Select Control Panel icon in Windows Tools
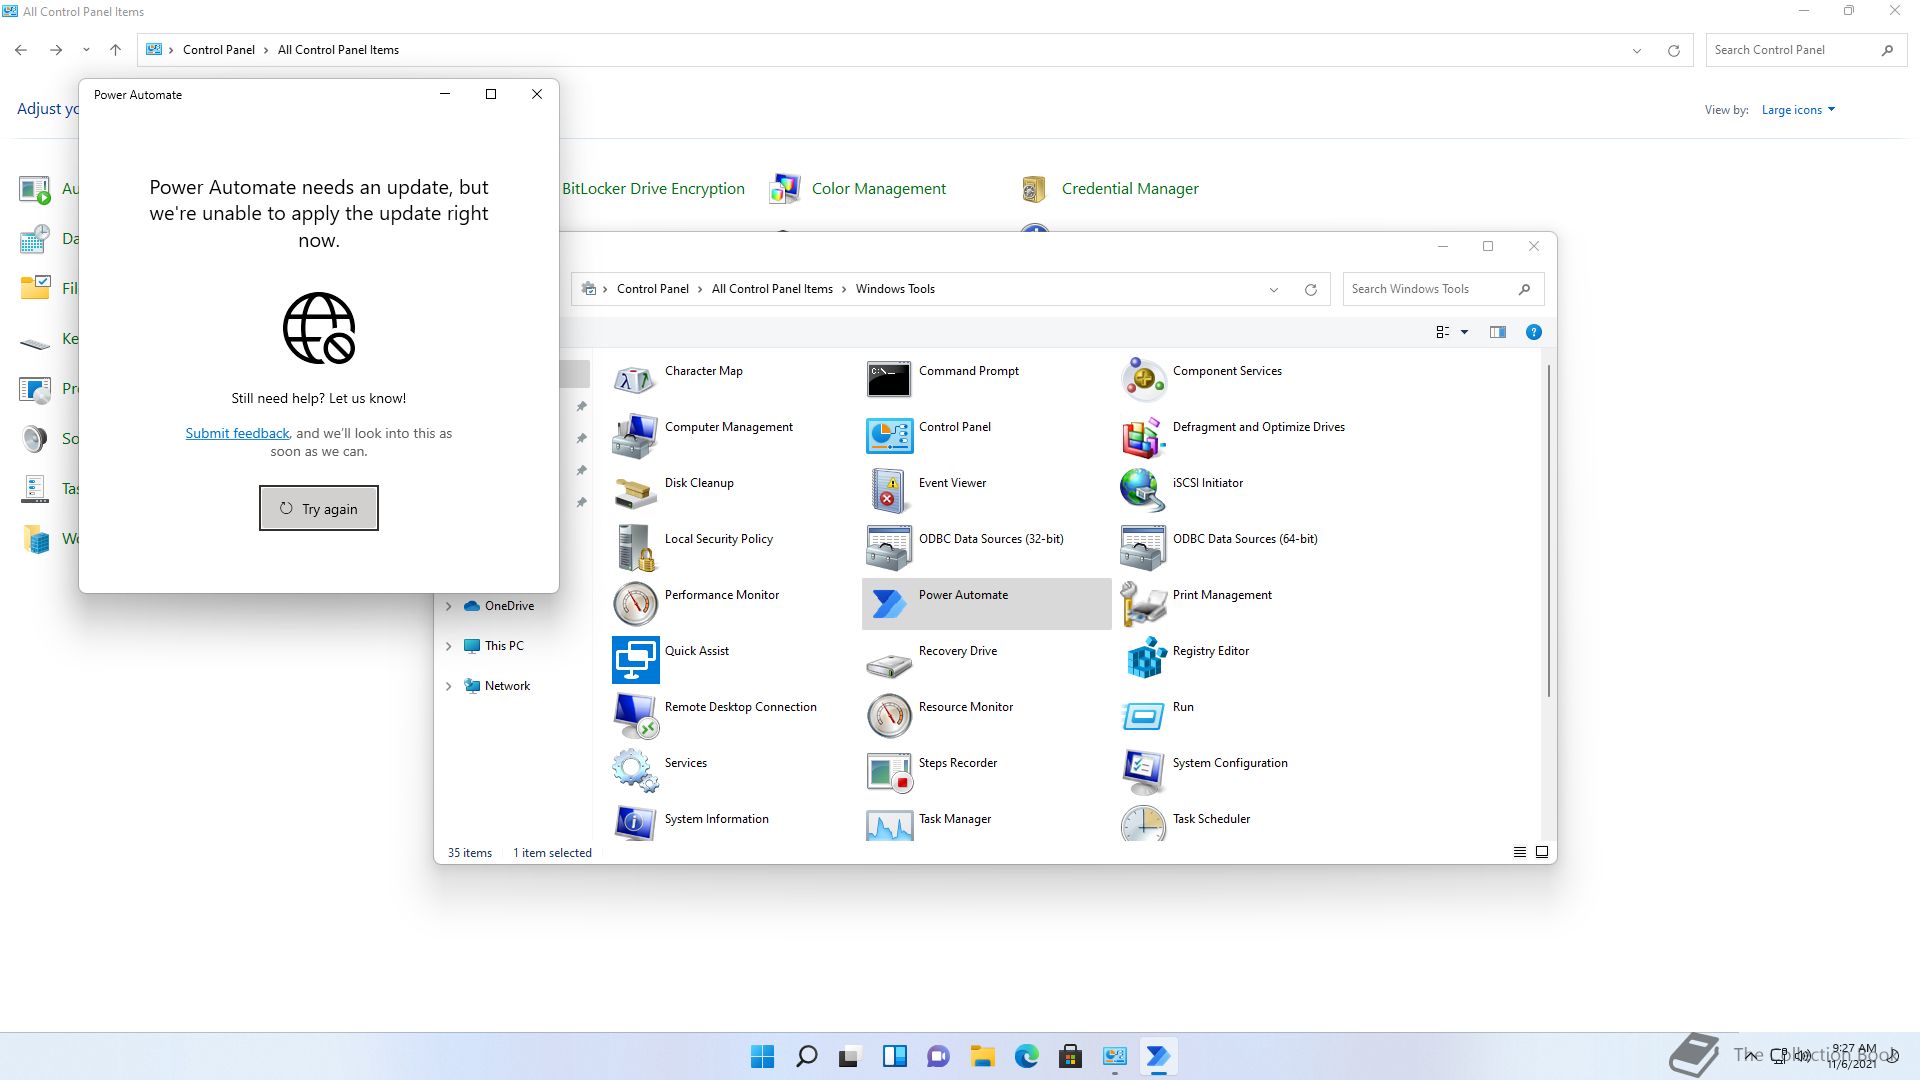The height and width of the screenshot is (1080, 1920). coord(889,435)
